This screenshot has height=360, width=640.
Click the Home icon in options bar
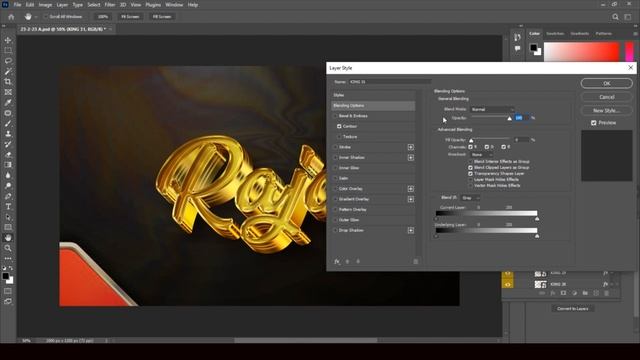[x=11, y=17]
